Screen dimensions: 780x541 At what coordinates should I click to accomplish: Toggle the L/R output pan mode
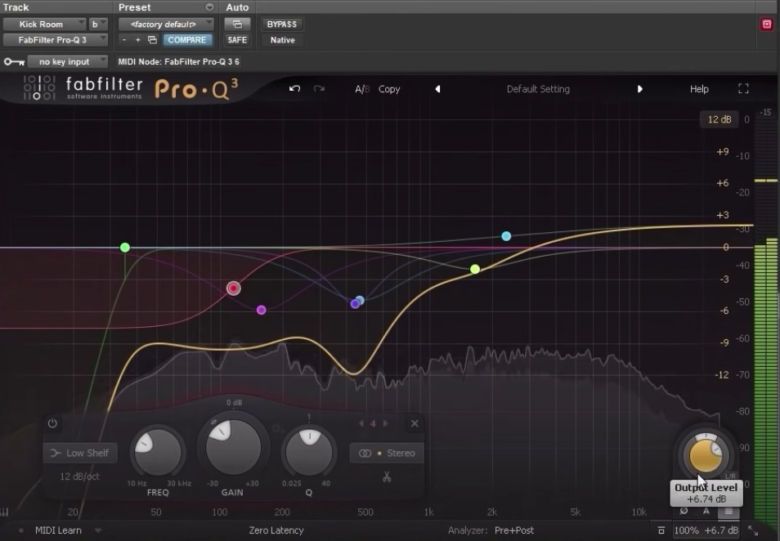click(730, 476)
